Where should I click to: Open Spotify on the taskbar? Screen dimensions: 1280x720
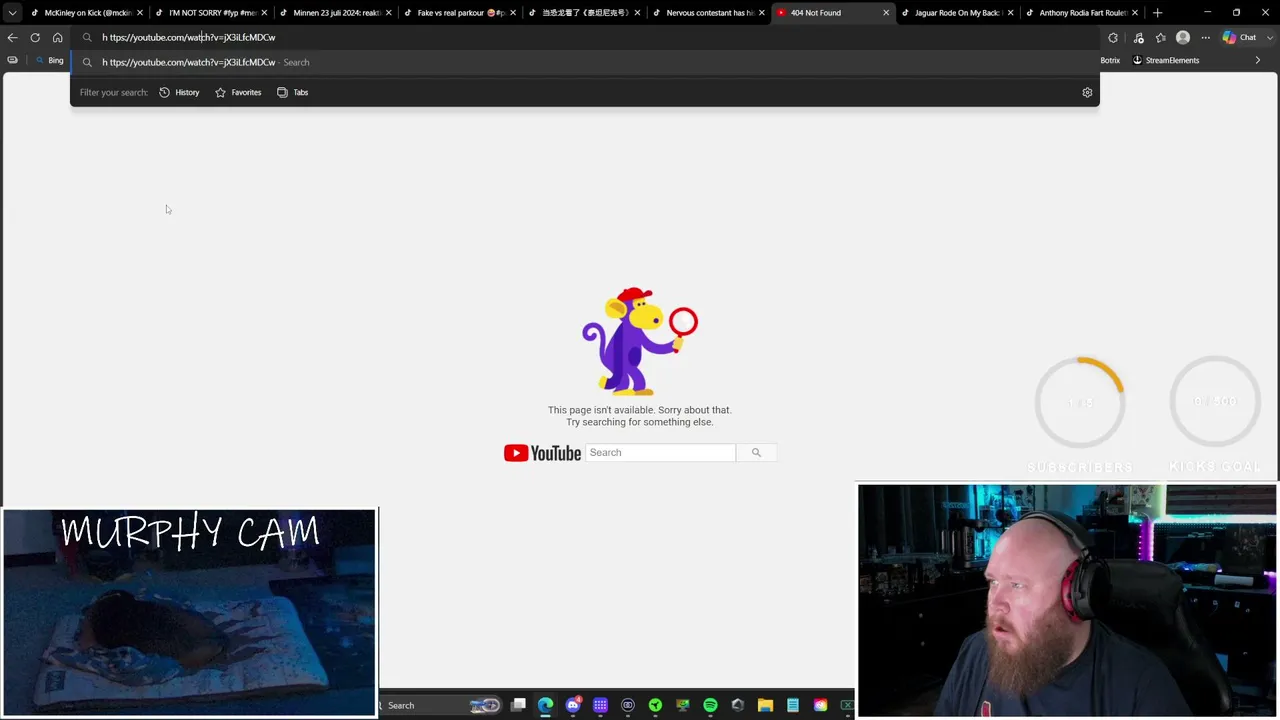pos(710,705)
